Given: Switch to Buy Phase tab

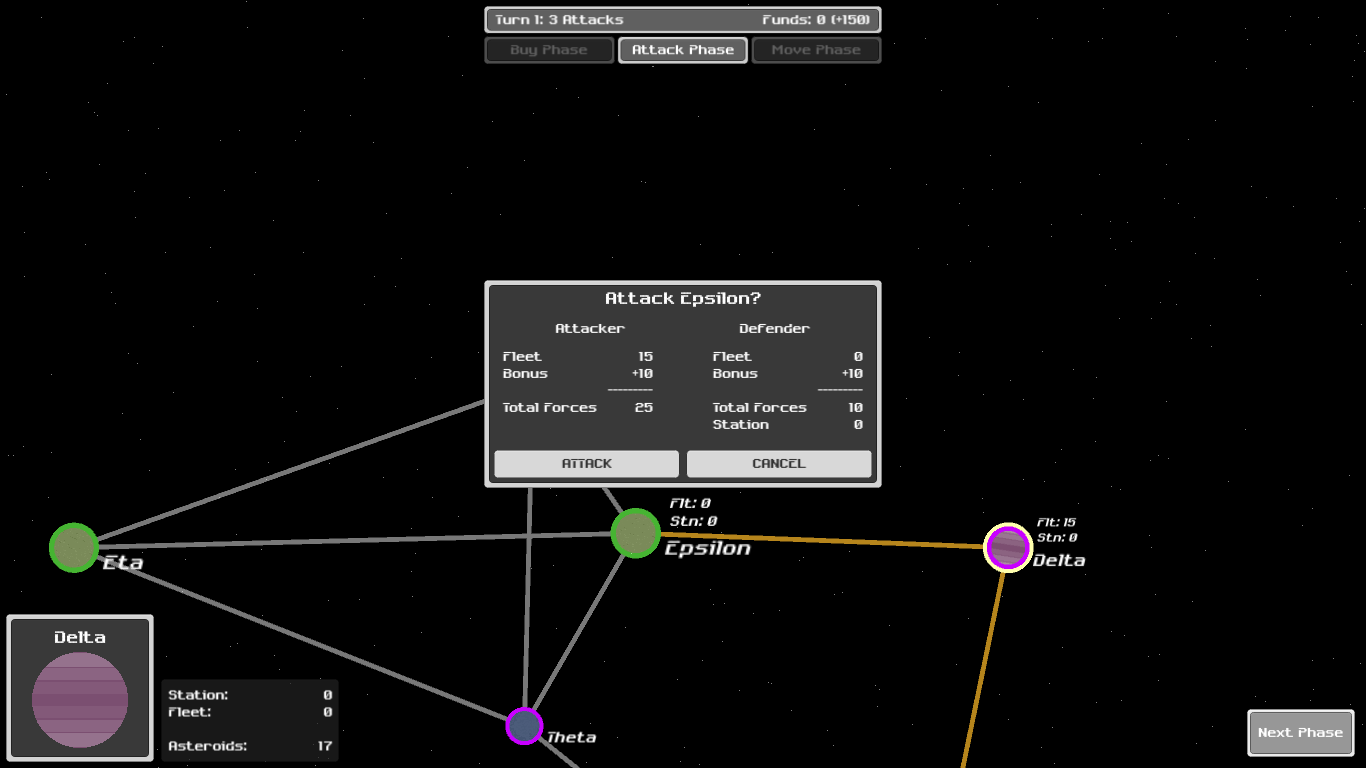Looking at the screenshot, I should 549,50.
